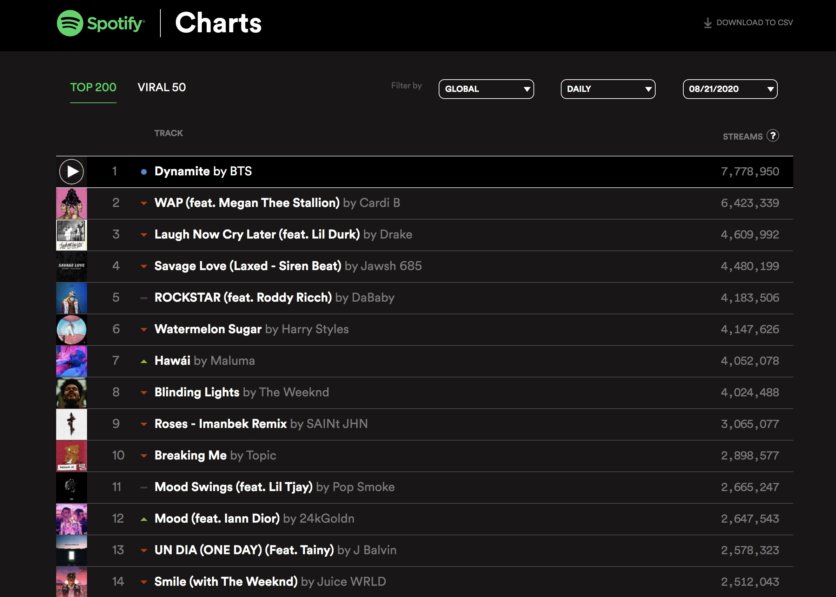Expand the DAILY frequency dropdown
Screen dimensions: 836x597
pyautogui.click(x=608, y=89)
